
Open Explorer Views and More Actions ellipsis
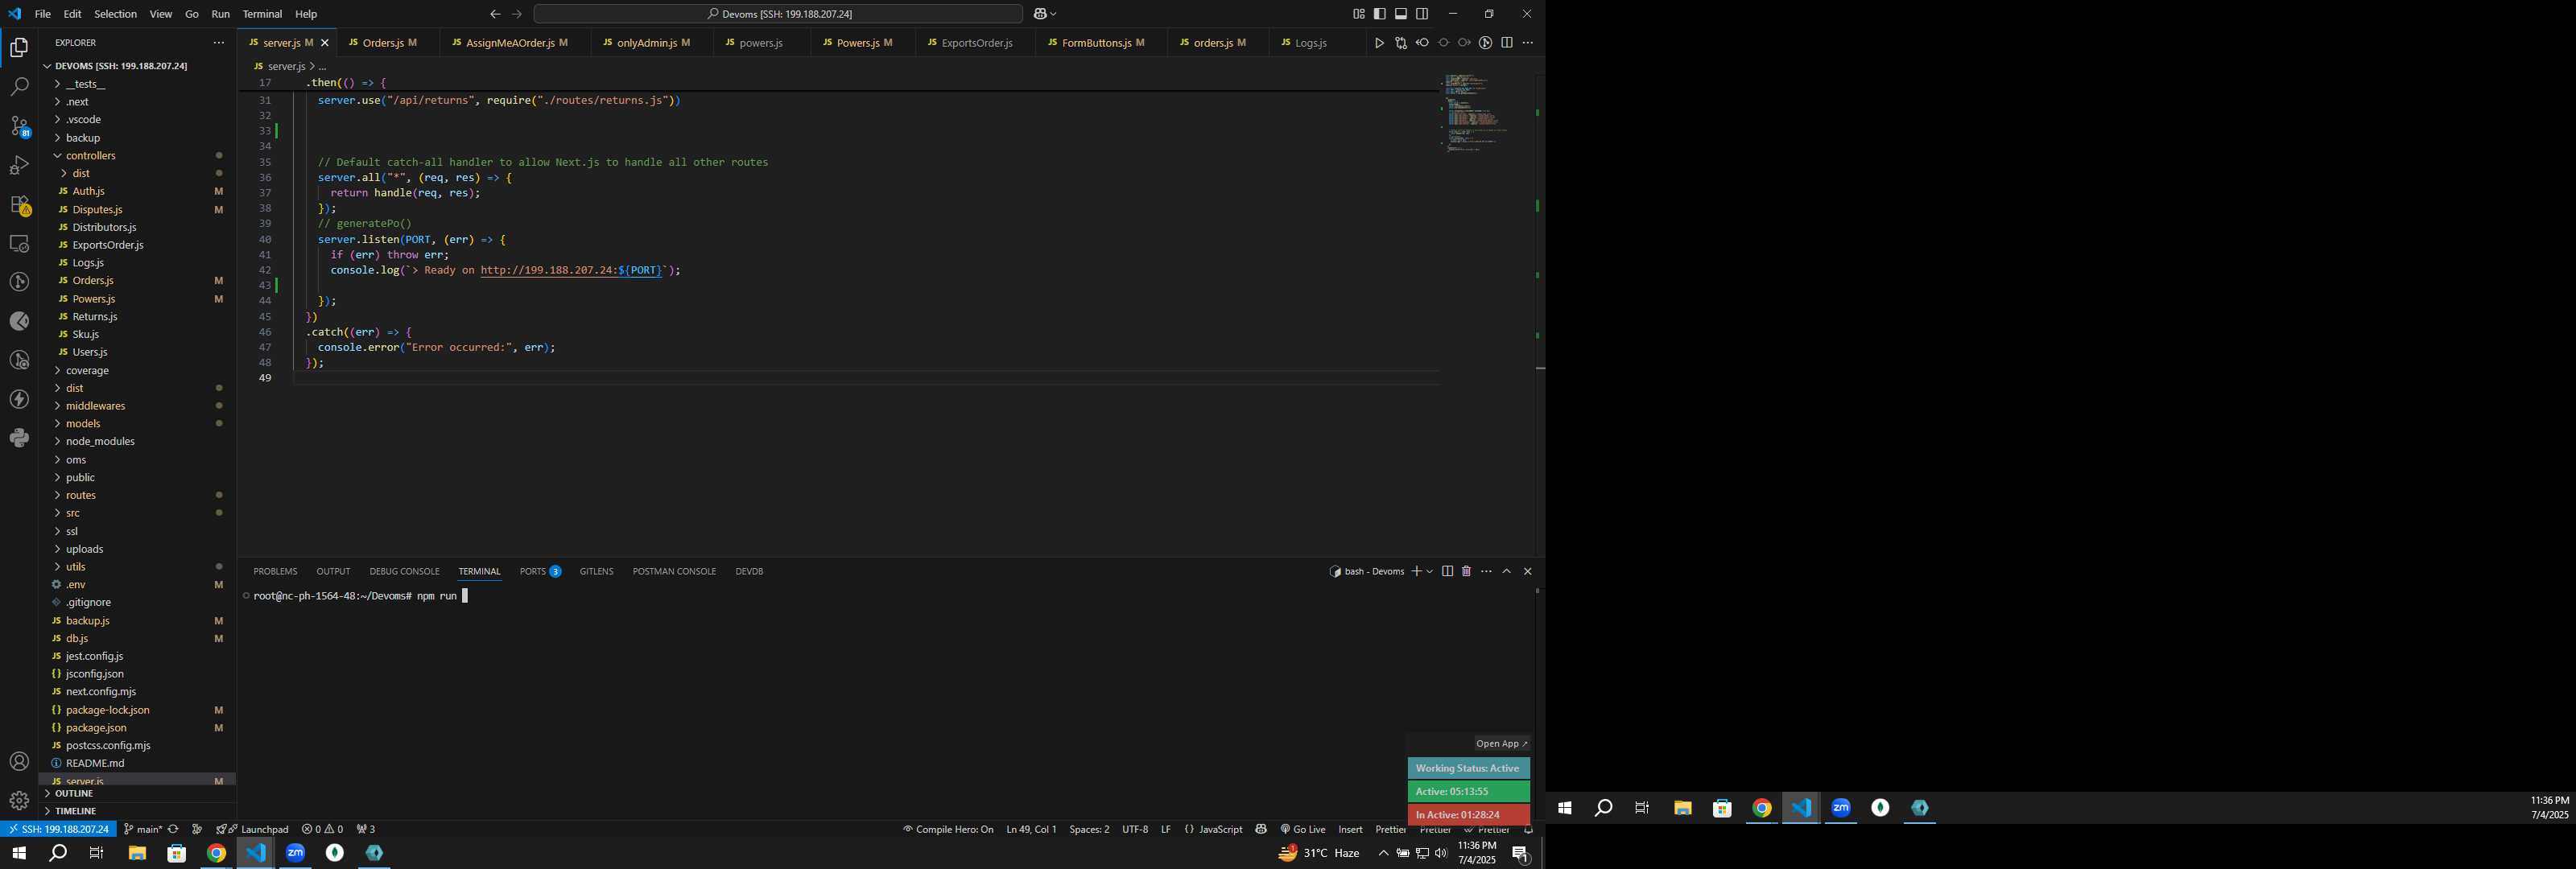(218, 43)
